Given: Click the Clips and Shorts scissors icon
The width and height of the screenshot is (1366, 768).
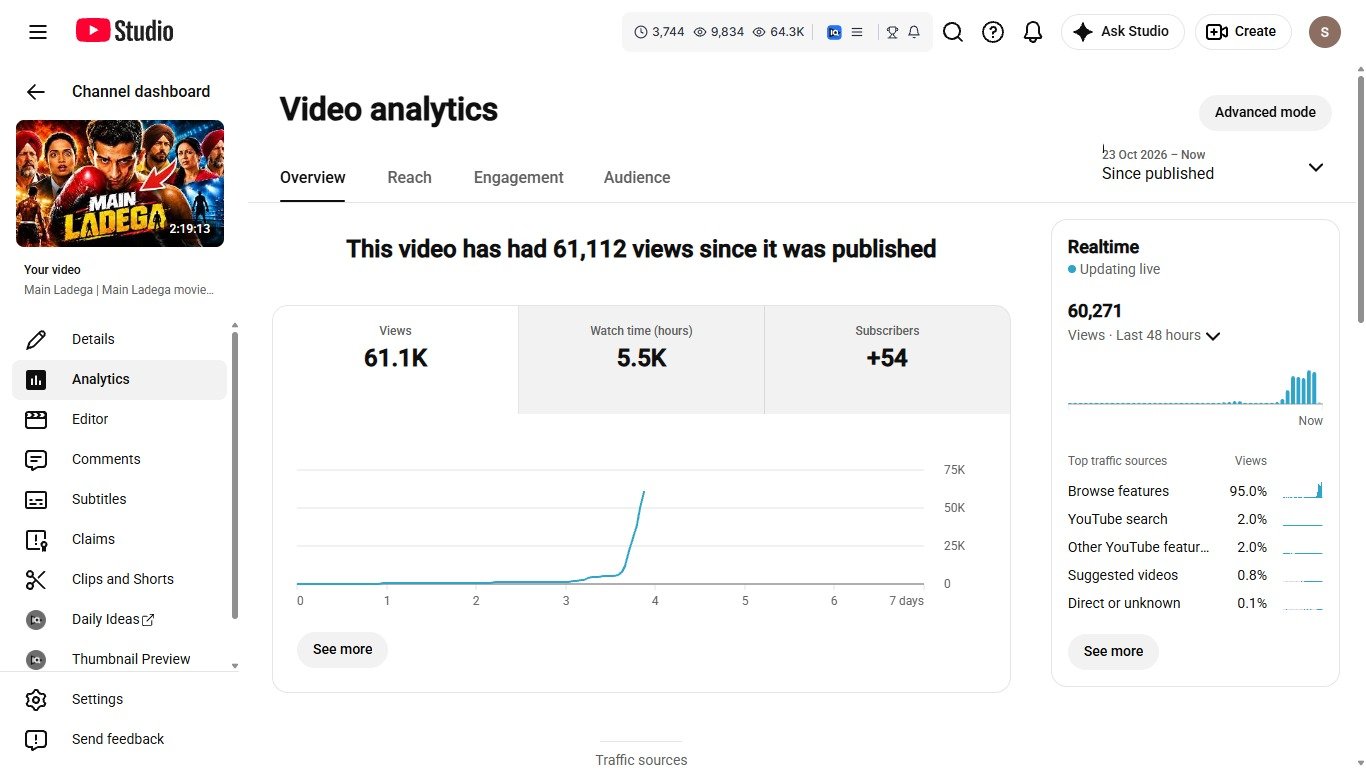Looking at the screenshot, I should pyautogui.click(x=36, y=579).
